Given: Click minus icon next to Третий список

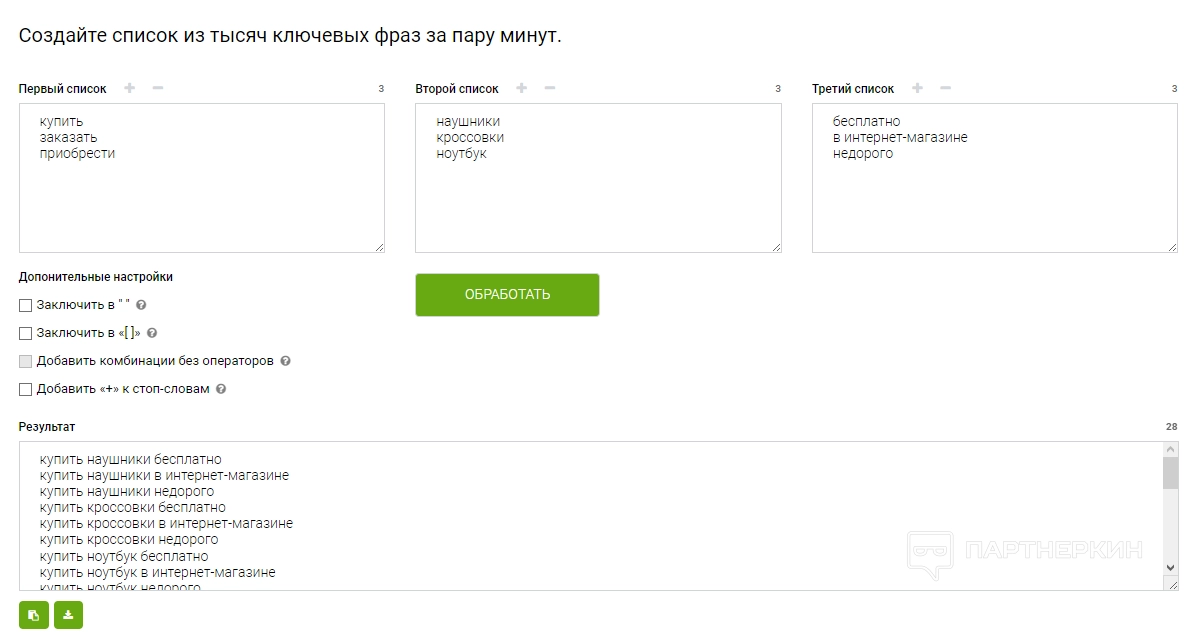Looking at the screenshot, I should tap(946, 89).
